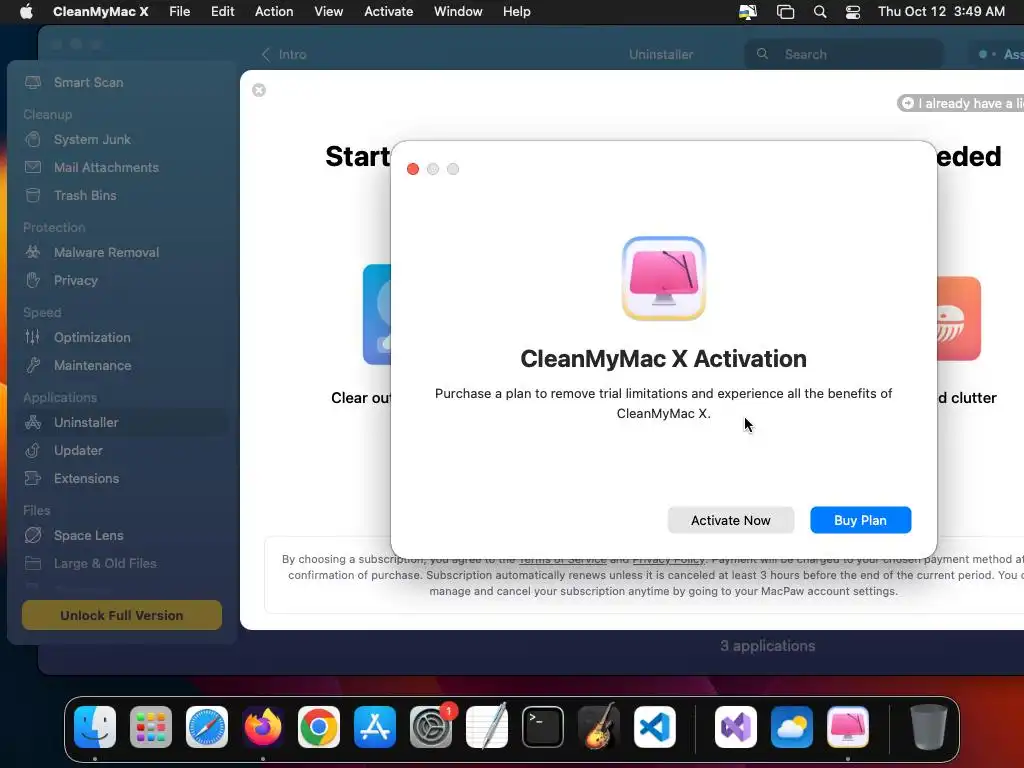Open Weather app from the Dock
The image size is (1024, 768).
(792, 727)
